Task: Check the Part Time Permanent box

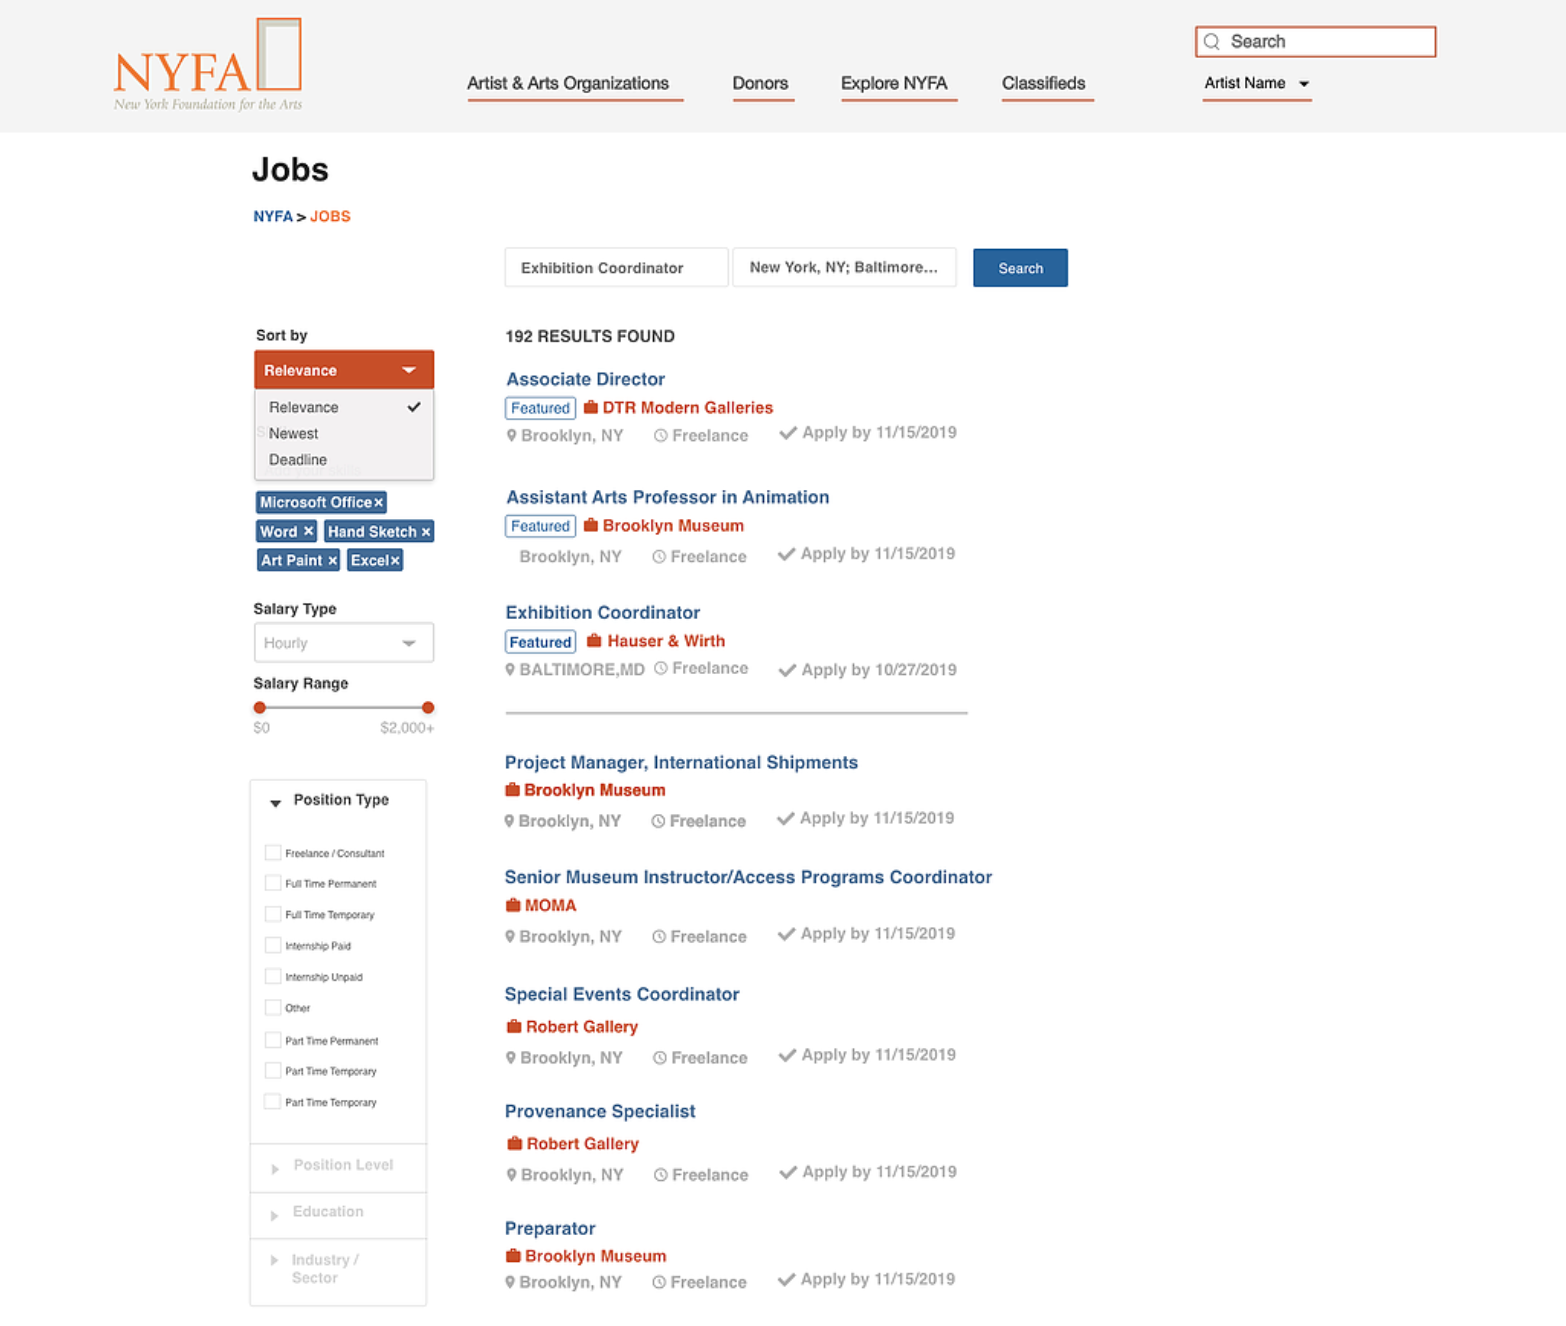Action: point(272,1040)
